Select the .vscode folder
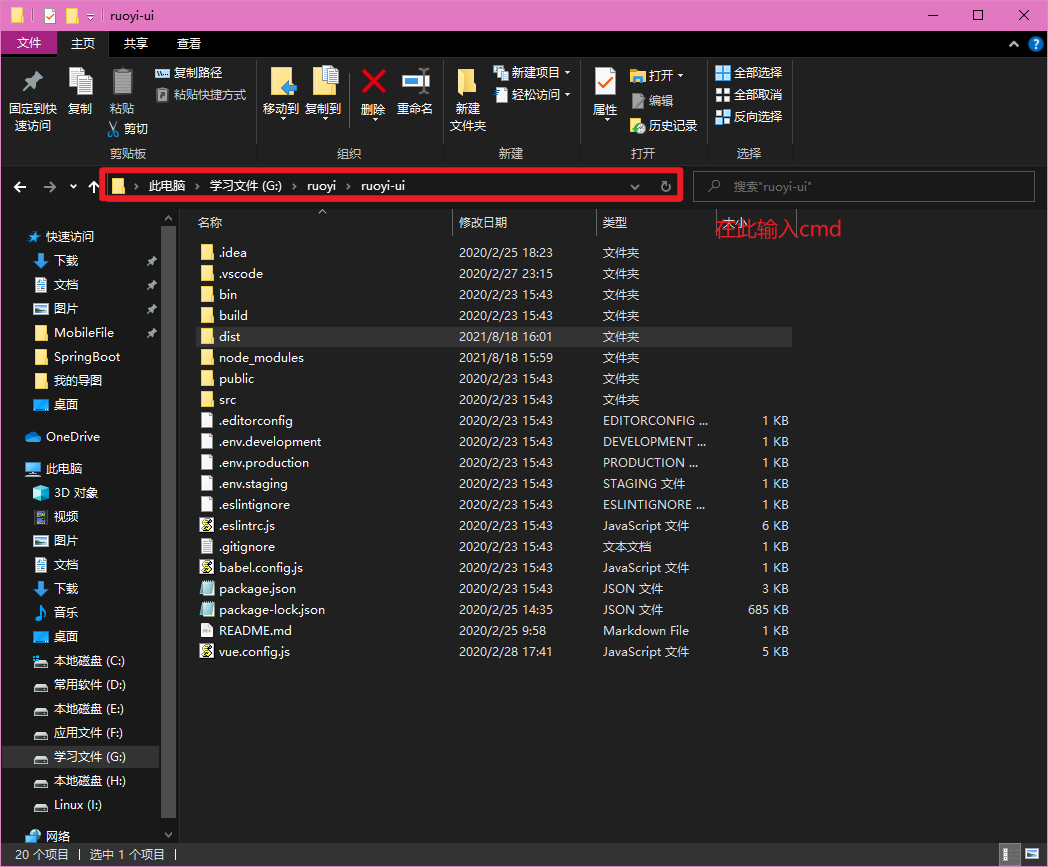 pos(241,274)
